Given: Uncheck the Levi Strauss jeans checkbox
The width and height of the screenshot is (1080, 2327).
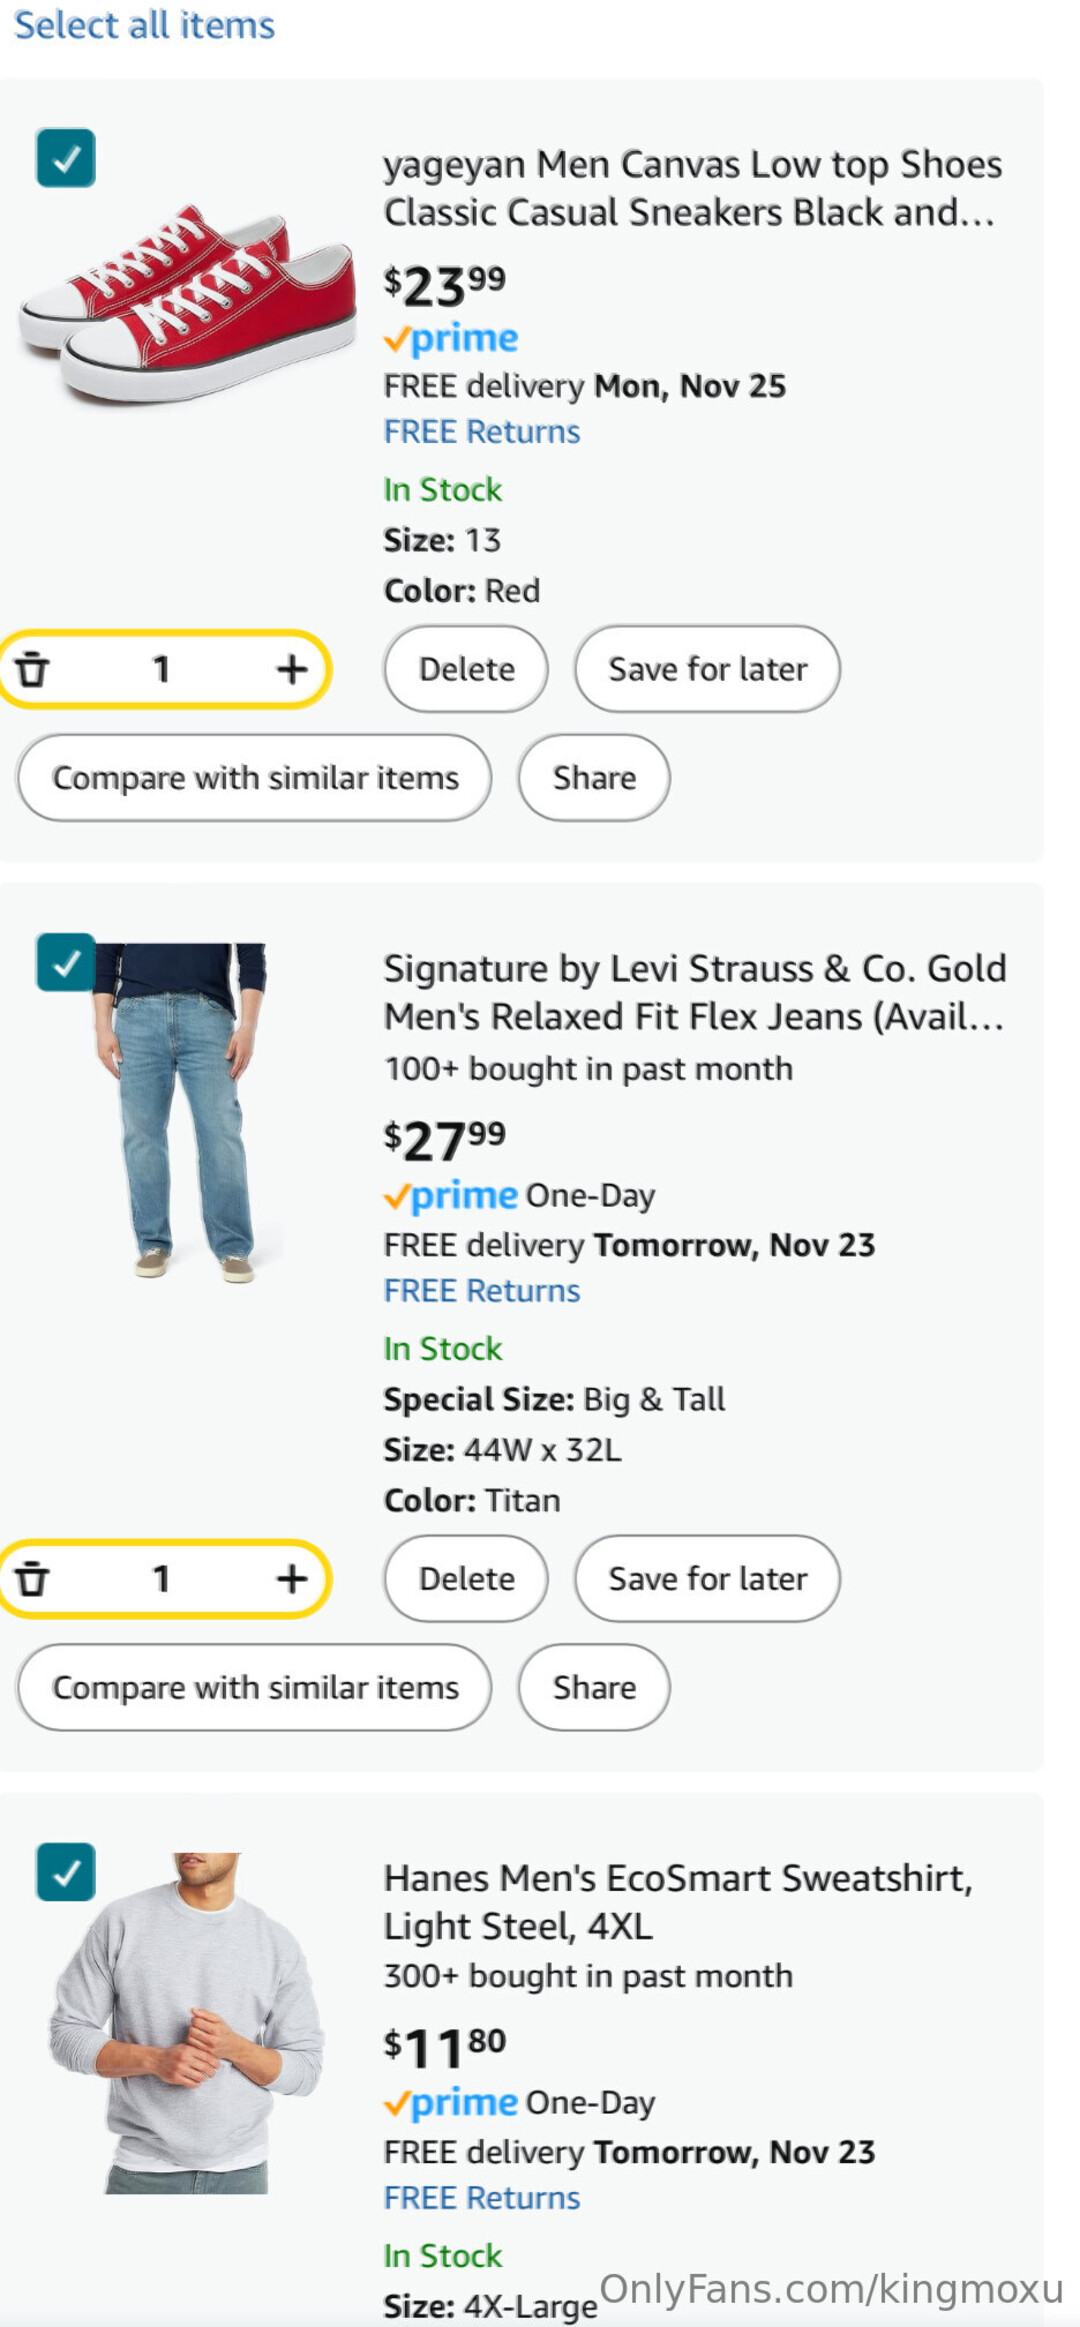Looking at the screenshot, I should tap(66, 962).
